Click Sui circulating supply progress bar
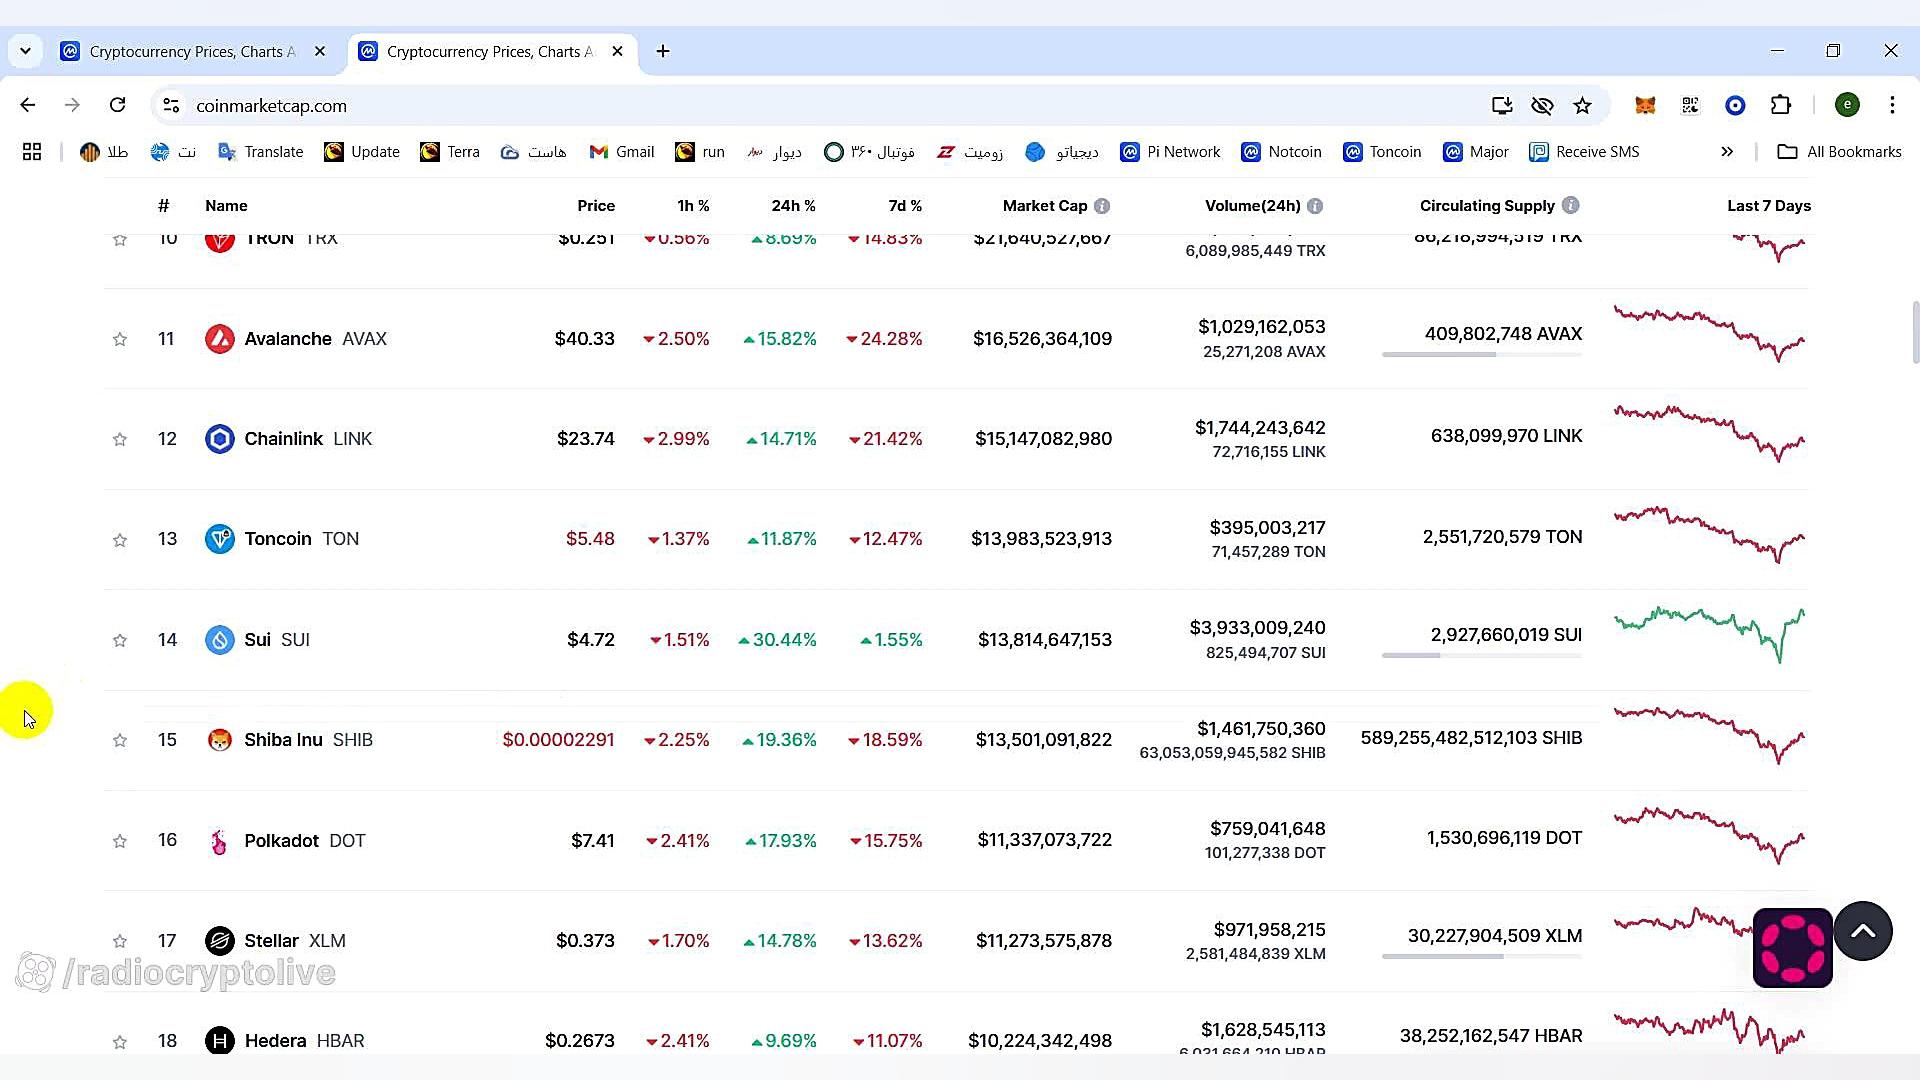Viewport: 1920px width, 1080px height. click(x=1482, y=655)
